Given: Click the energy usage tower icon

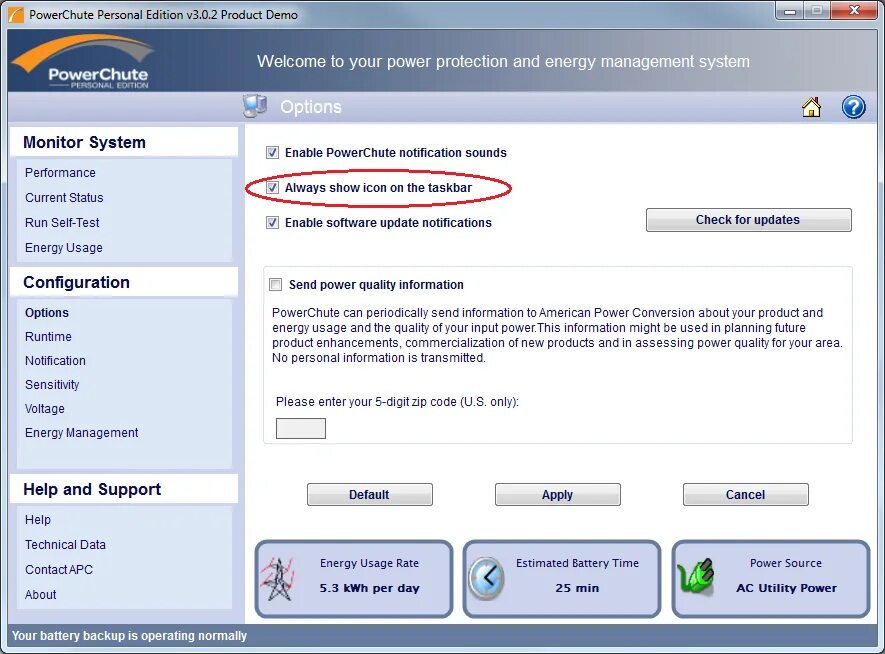Looking at the screenshot, I should click(x=277, y=578).
